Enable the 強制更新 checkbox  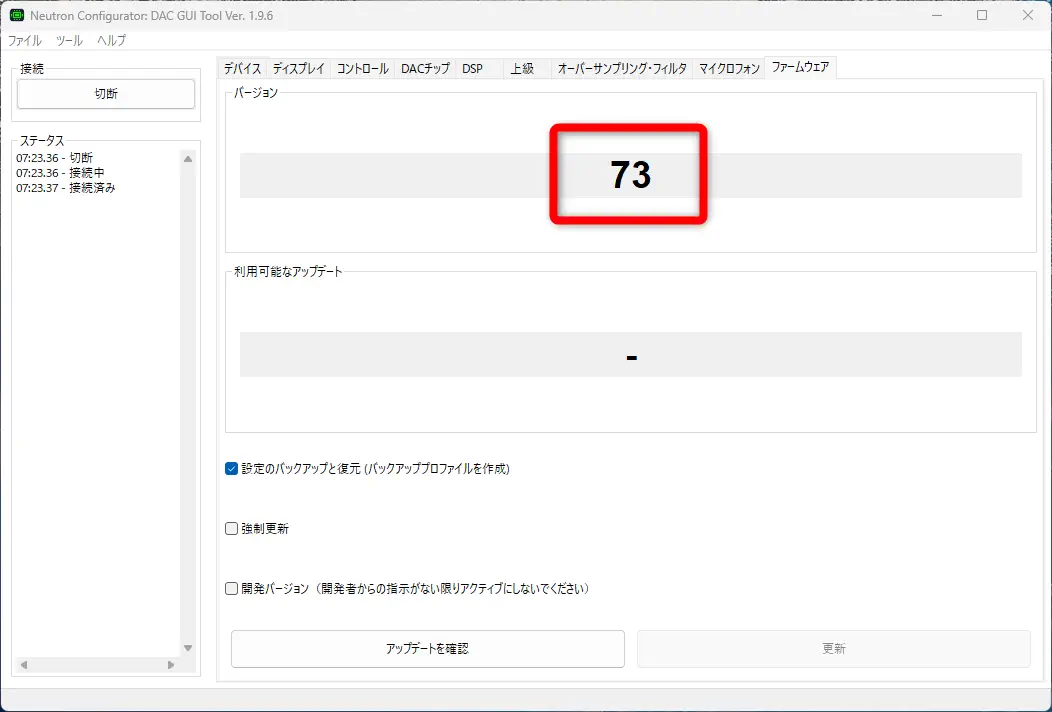pos(231,529)
